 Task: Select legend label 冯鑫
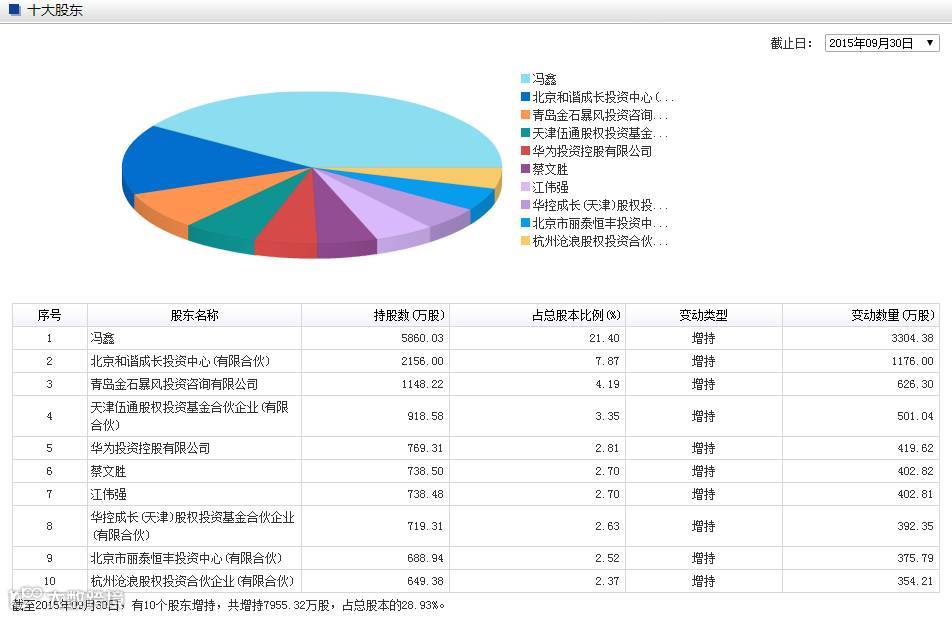(544, 78)
